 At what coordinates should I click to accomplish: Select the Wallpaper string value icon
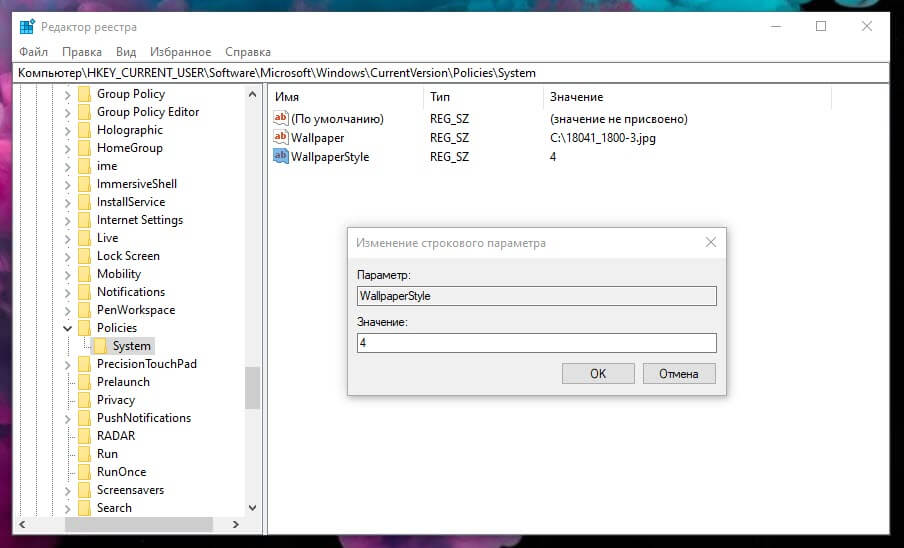[x=281, y=137]
